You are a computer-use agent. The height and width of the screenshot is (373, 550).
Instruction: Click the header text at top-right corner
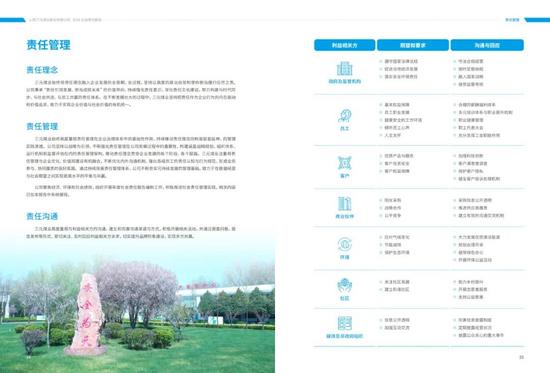tap(512, 20)
